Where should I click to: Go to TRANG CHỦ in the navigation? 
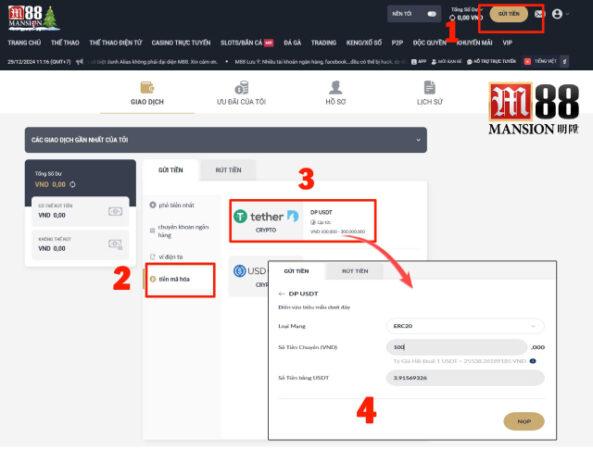[24, 43]
